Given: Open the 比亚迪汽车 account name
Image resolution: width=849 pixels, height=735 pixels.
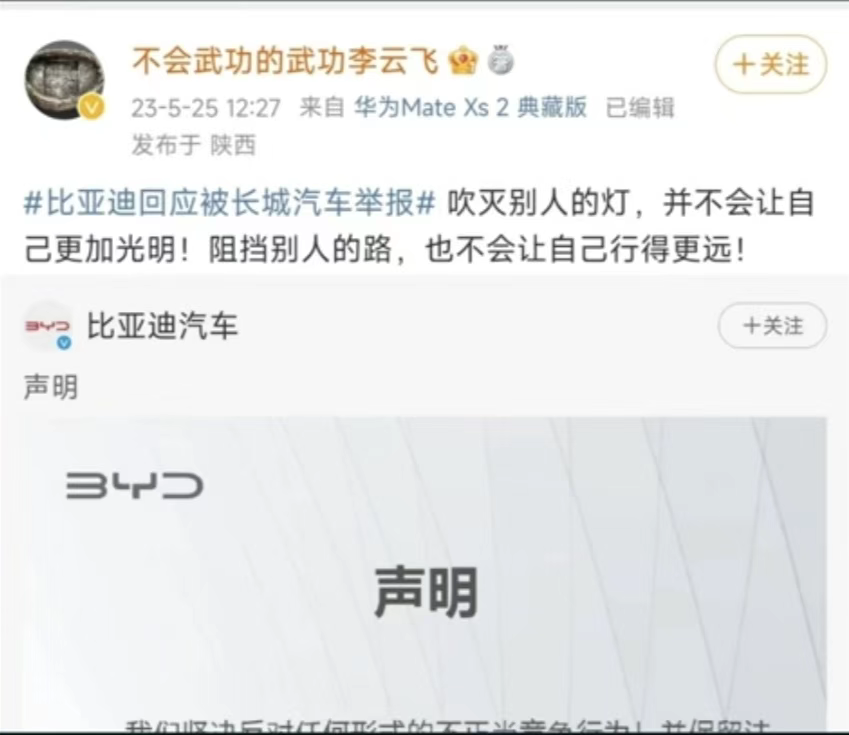Looking at the screenshot, I should (162, 326).
